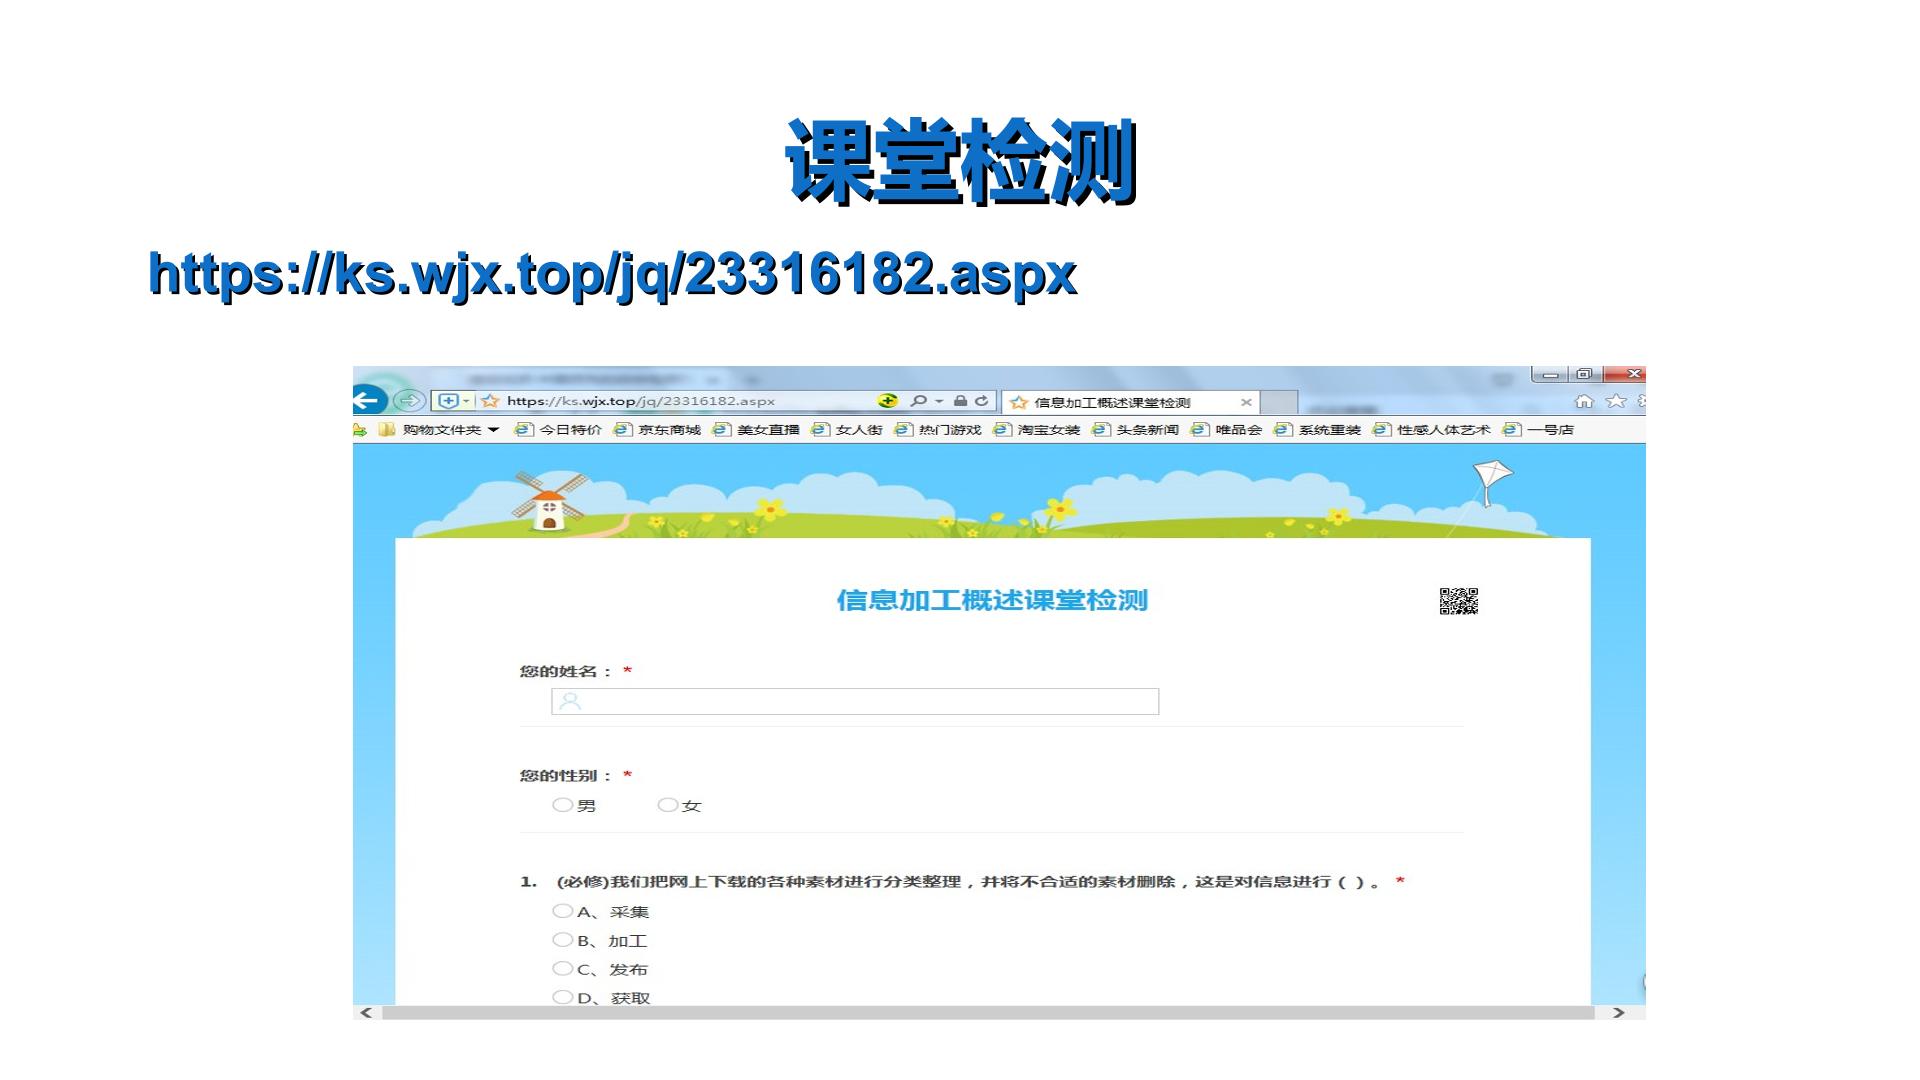Open the new blank tab button
The width and height of the screenshot is (1920, 1080).
1279,402
